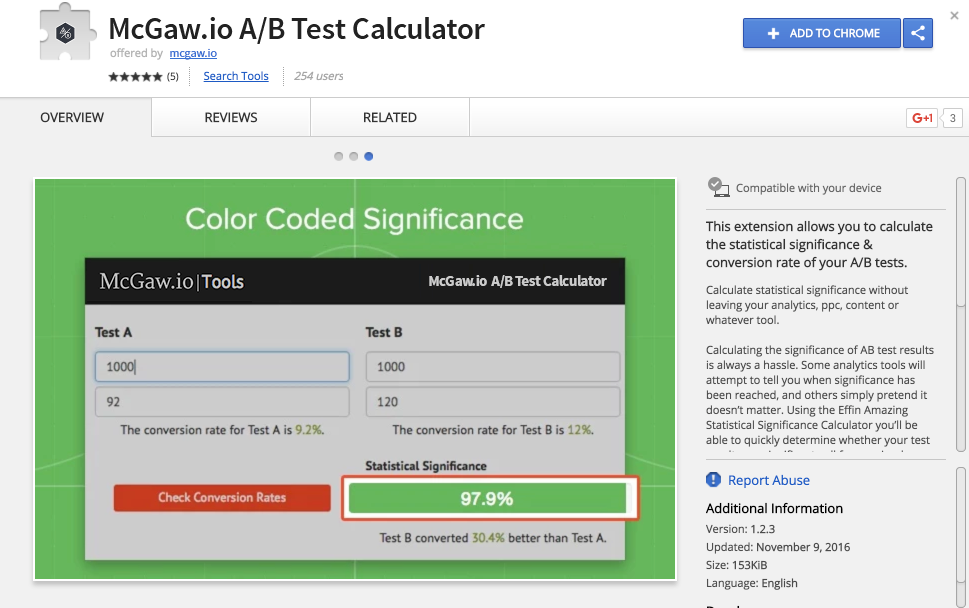The width and height of the screenshot is (969, 608).
Task: Click the Language: English text
Action: click(751, 583)
